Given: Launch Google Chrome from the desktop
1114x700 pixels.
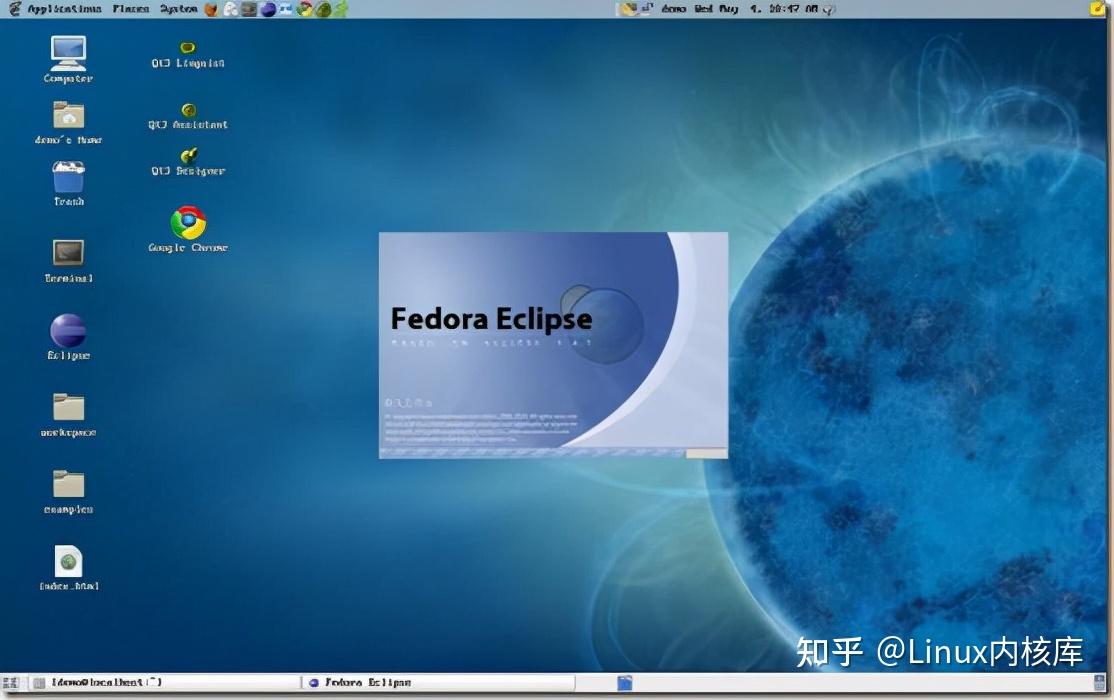Looking at the screenshot, I should pos(188,224).
